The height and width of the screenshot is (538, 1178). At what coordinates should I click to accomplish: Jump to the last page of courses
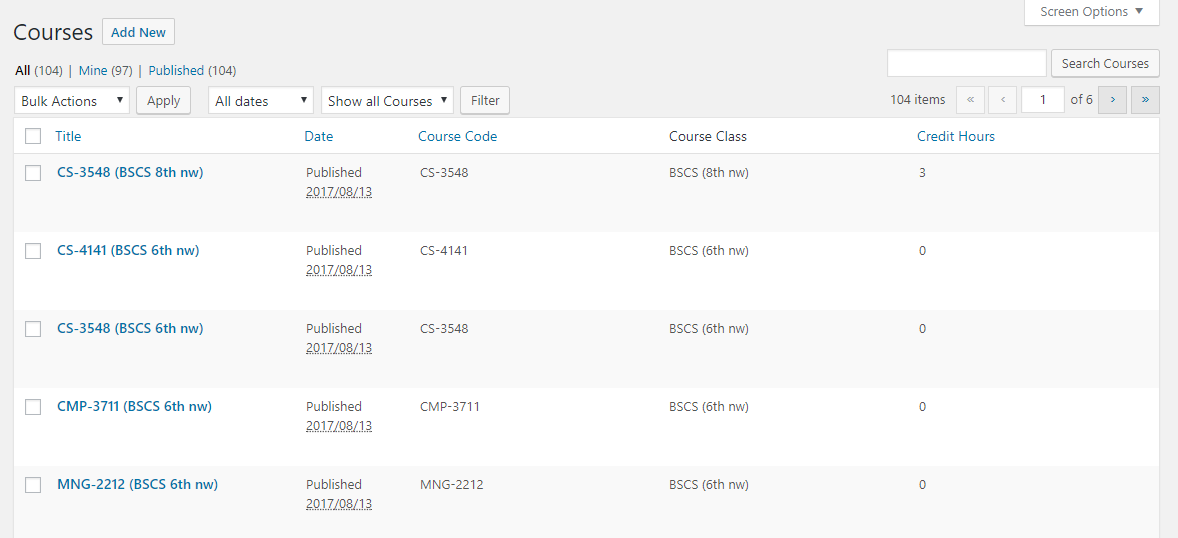click(1145, 100)
